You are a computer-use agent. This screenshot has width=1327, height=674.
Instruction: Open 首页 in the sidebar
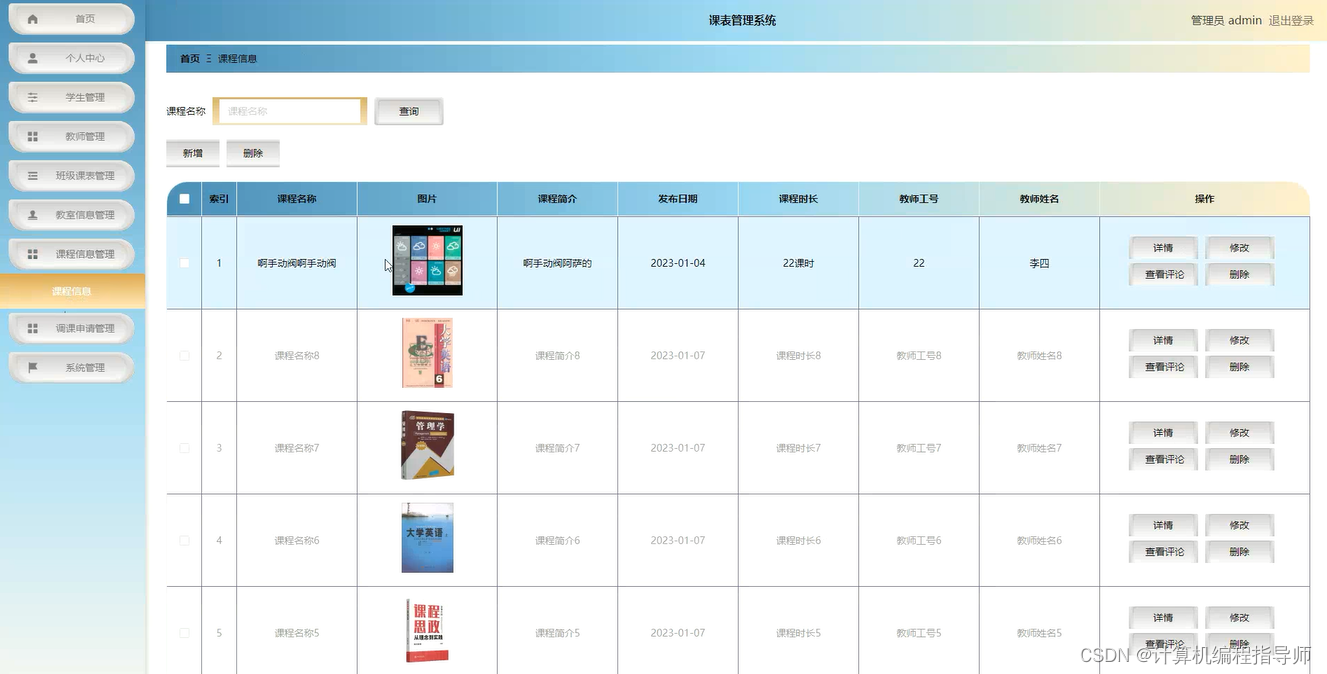pyautogui.click(x=71, y=19)
